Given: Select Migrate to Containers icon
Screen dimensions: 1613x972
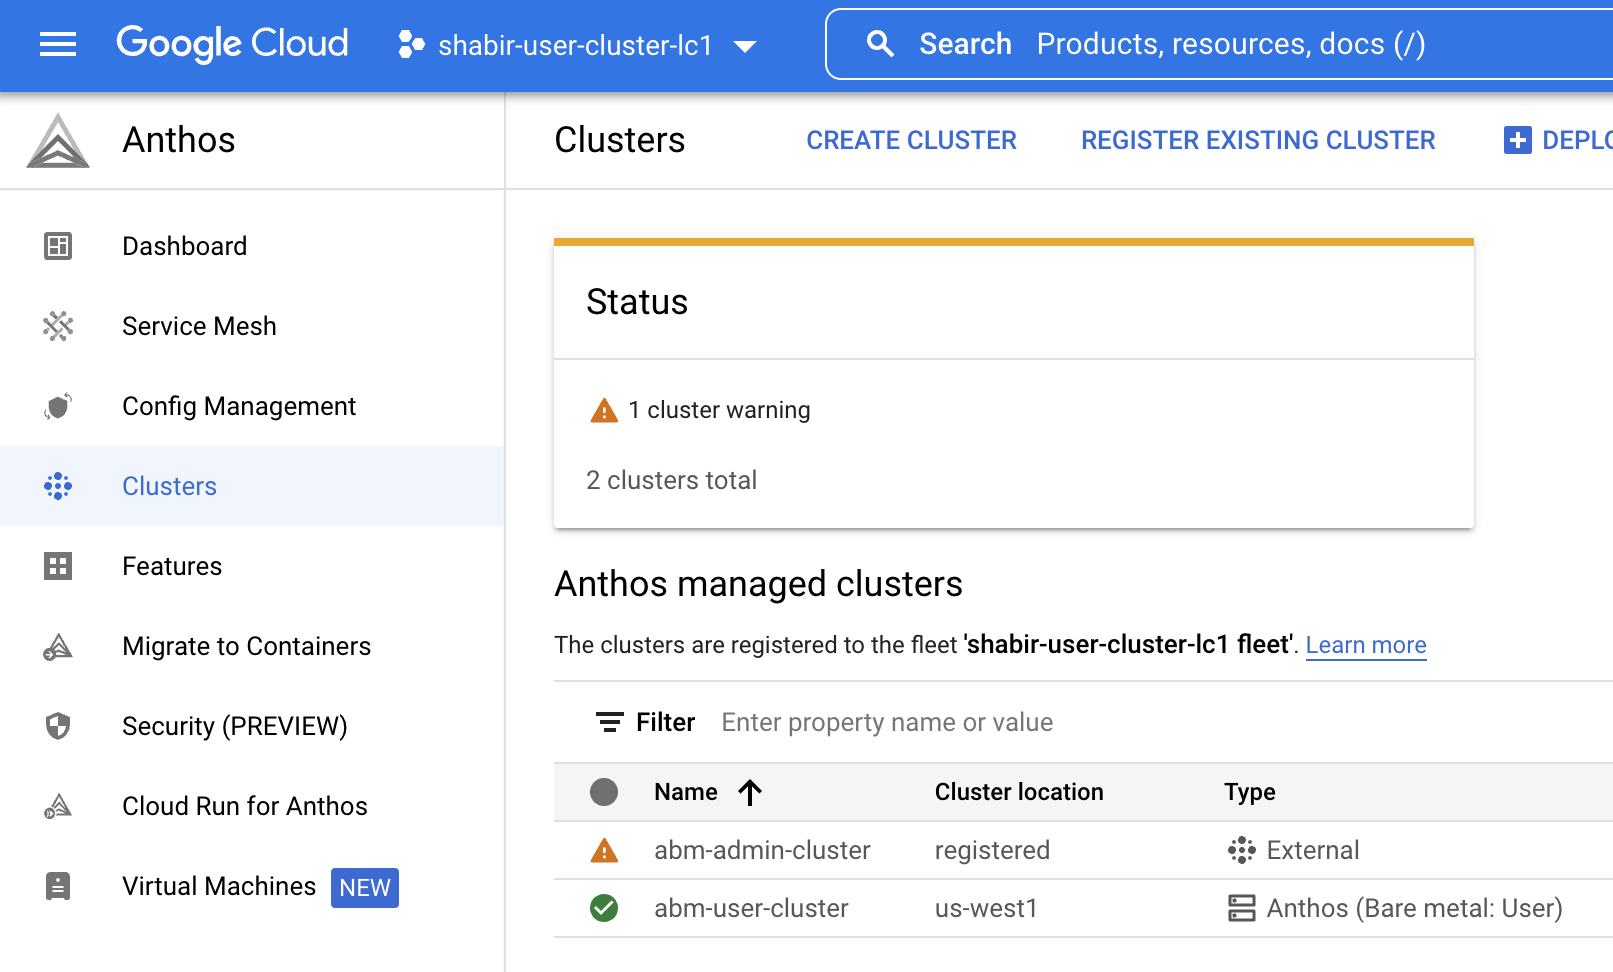Looking at the screenshot, I should coord(57,645).
